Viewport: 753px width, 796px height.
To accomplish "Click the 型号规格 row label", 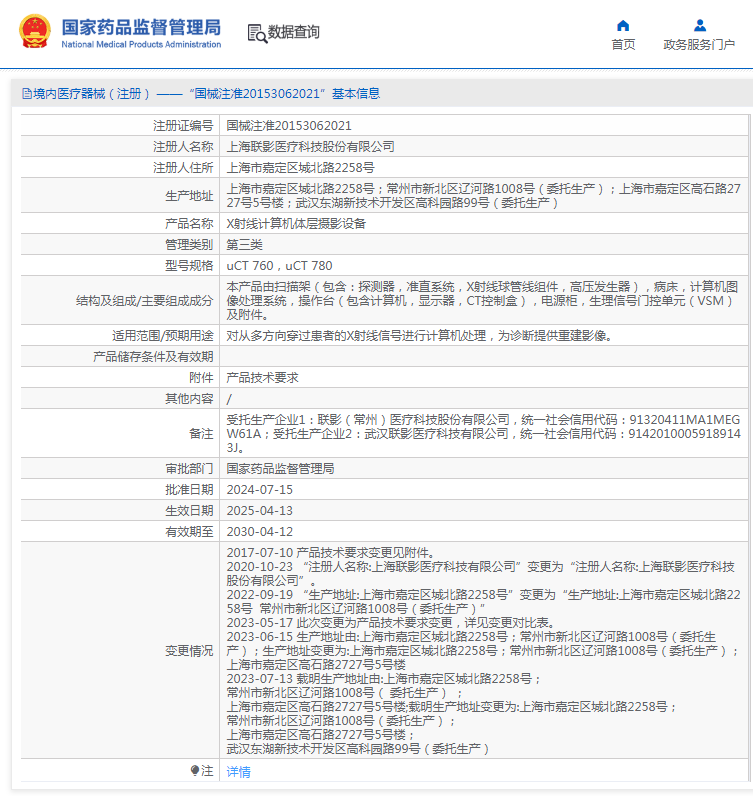I will coord(189,266).
